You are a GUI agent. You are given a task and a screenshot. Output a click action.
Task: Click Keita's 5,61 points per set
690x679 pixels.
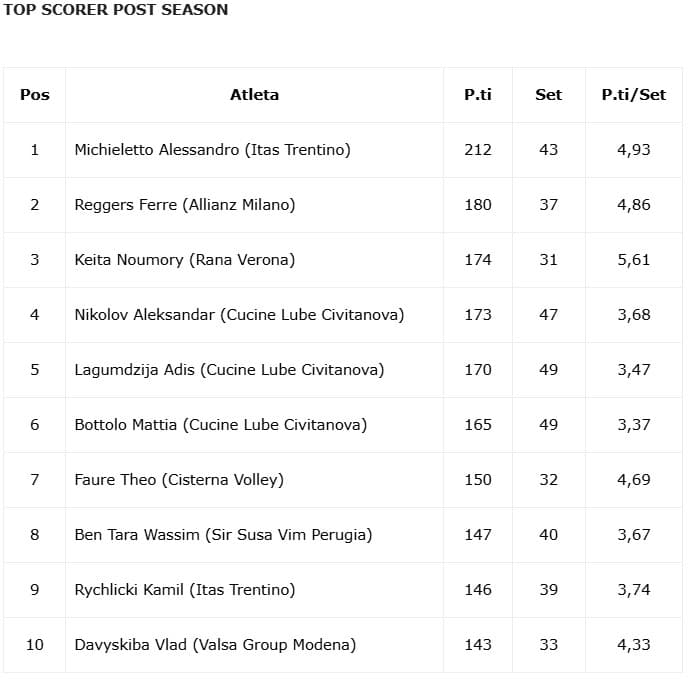coord(634,260)
